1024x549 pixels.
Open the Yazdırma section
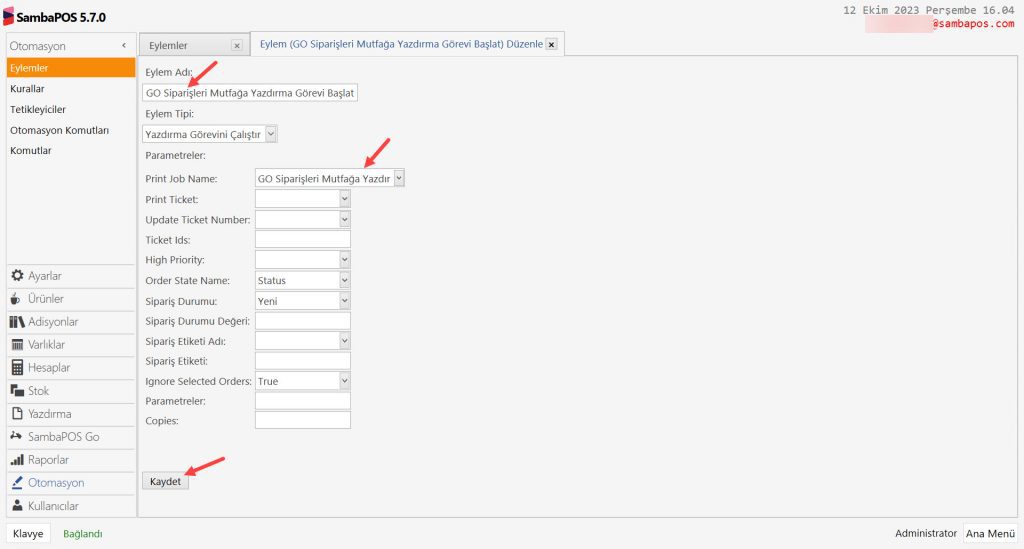(x=71, y=413)
